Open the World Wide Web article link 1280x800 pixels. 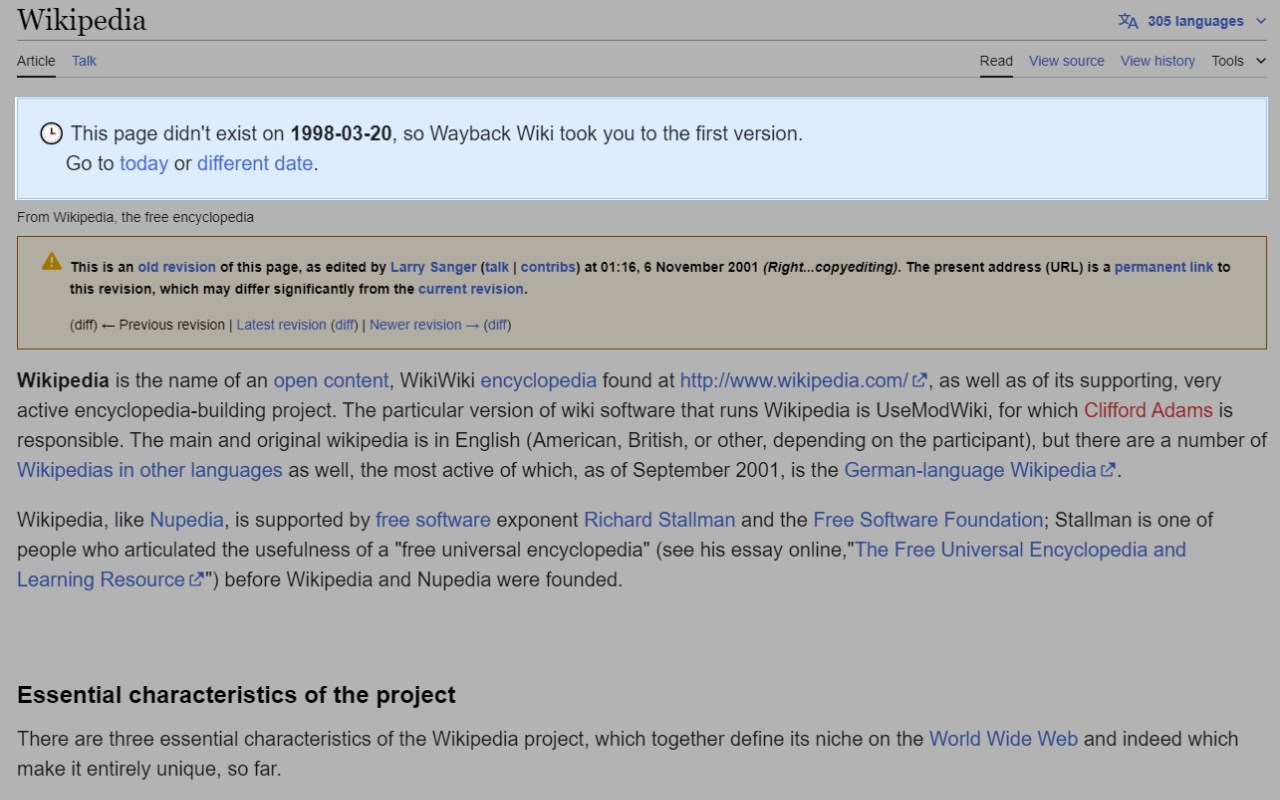coord(1003,739)
